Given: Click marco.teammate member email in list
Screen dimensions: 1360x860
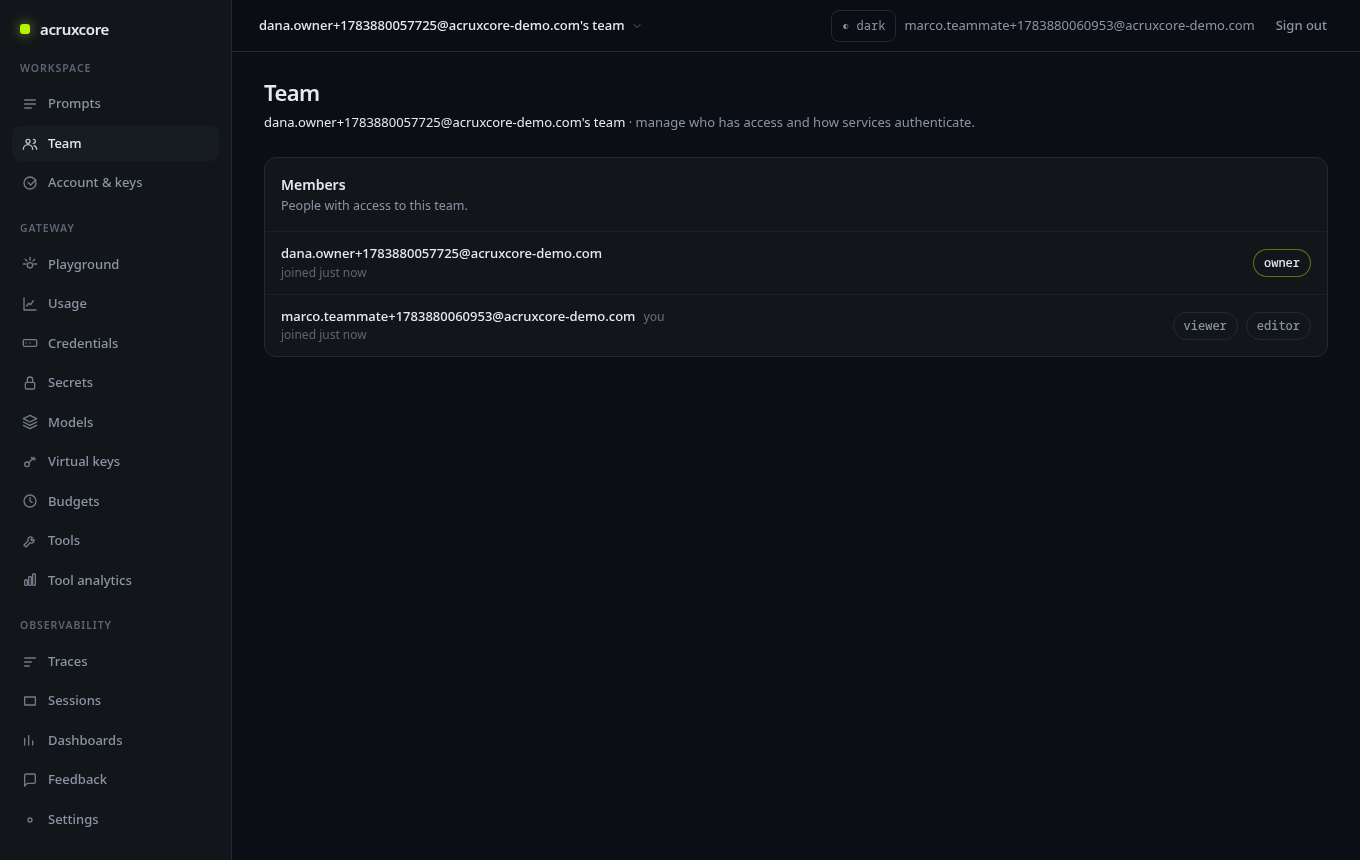Looking at the screenshot, I should [x=458, y=317].
